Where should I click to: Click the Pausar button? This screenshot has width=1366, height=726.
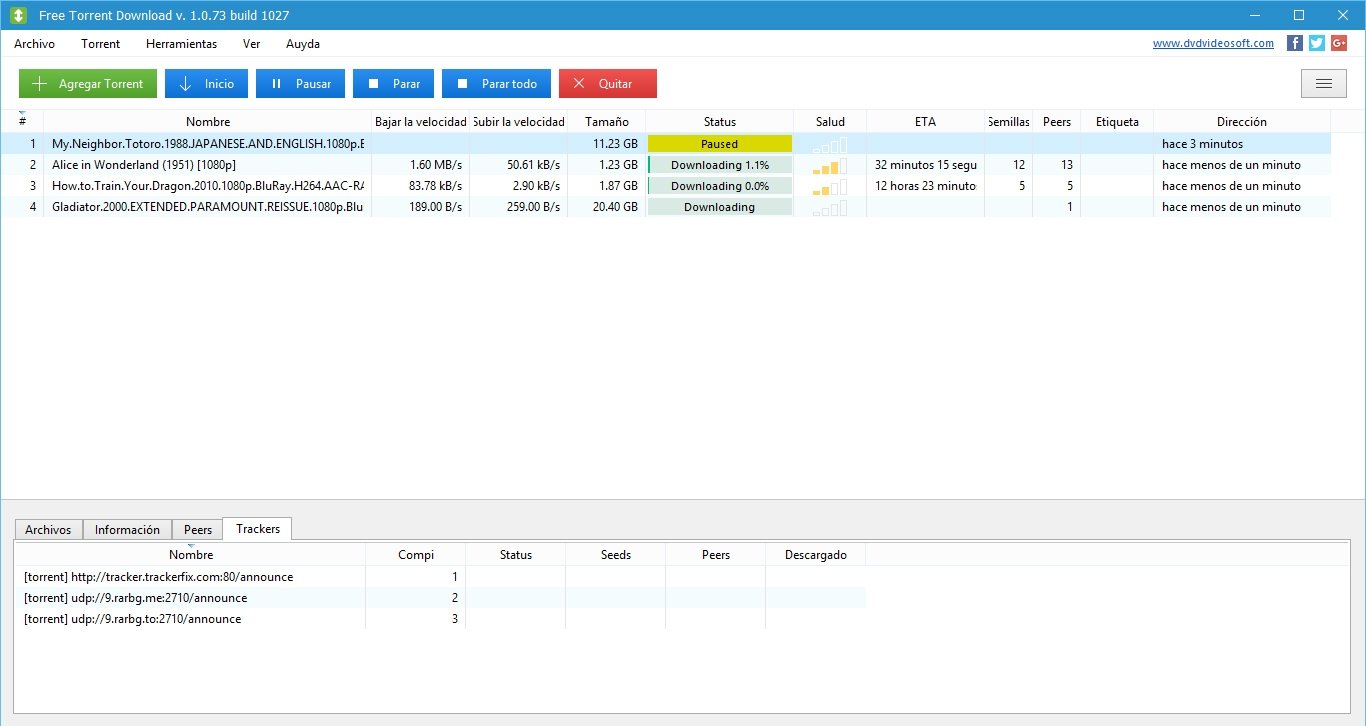click(300, 84)
